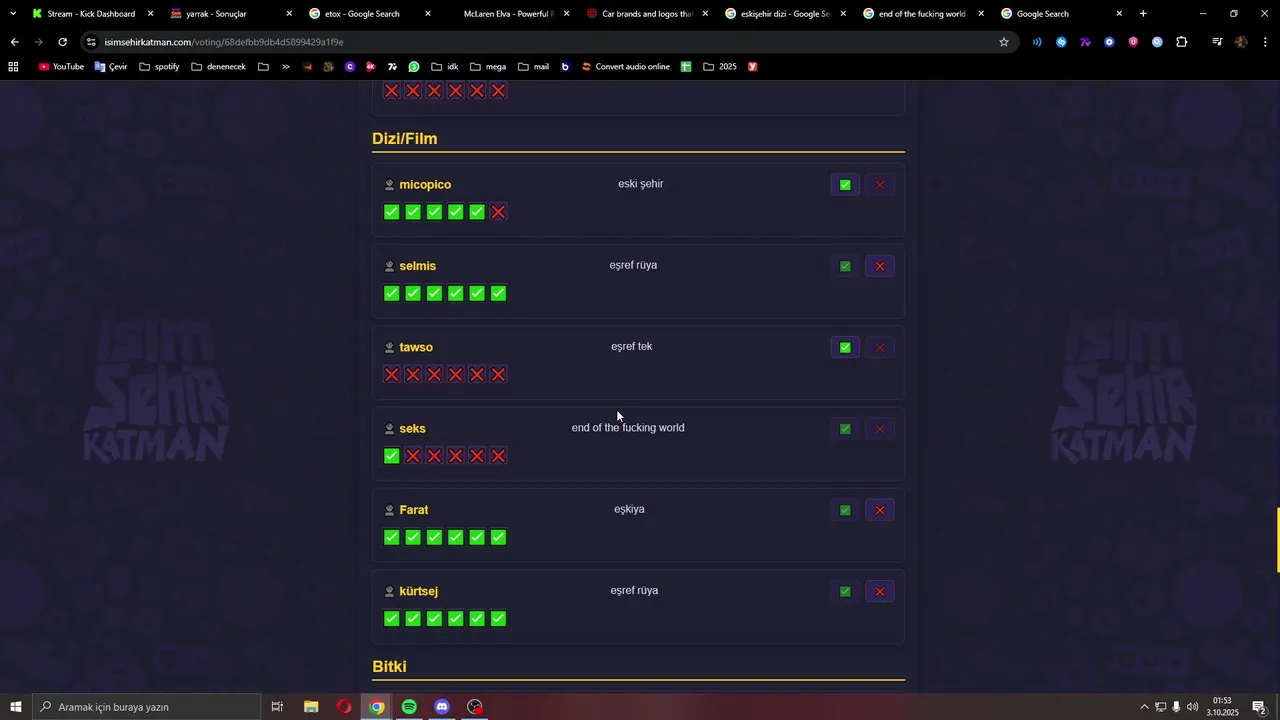Click the address bar URL field
The image size is (1280, 720).
pyautogui.click(x=540, y=42)
